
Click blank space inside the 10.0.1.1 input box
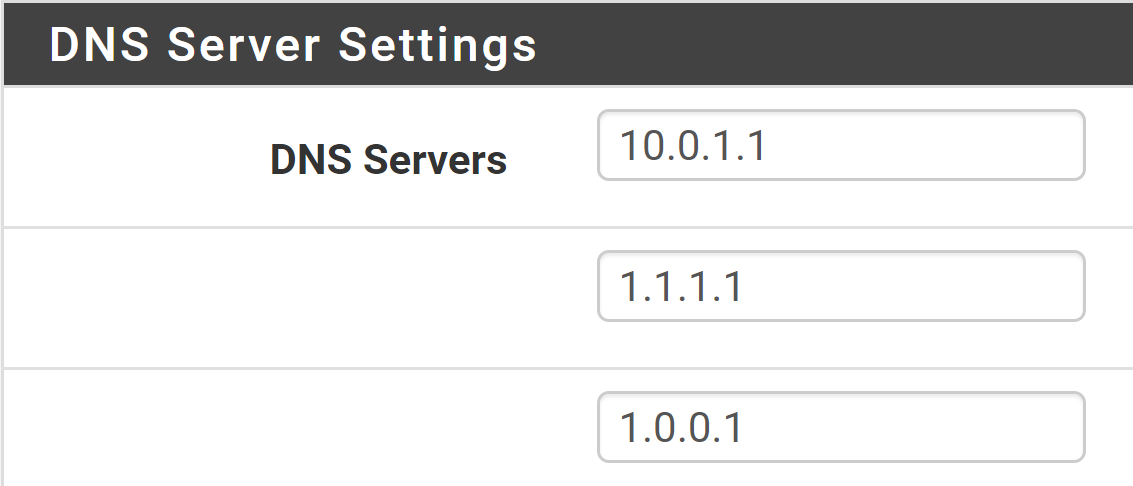(x=925, y=144)
